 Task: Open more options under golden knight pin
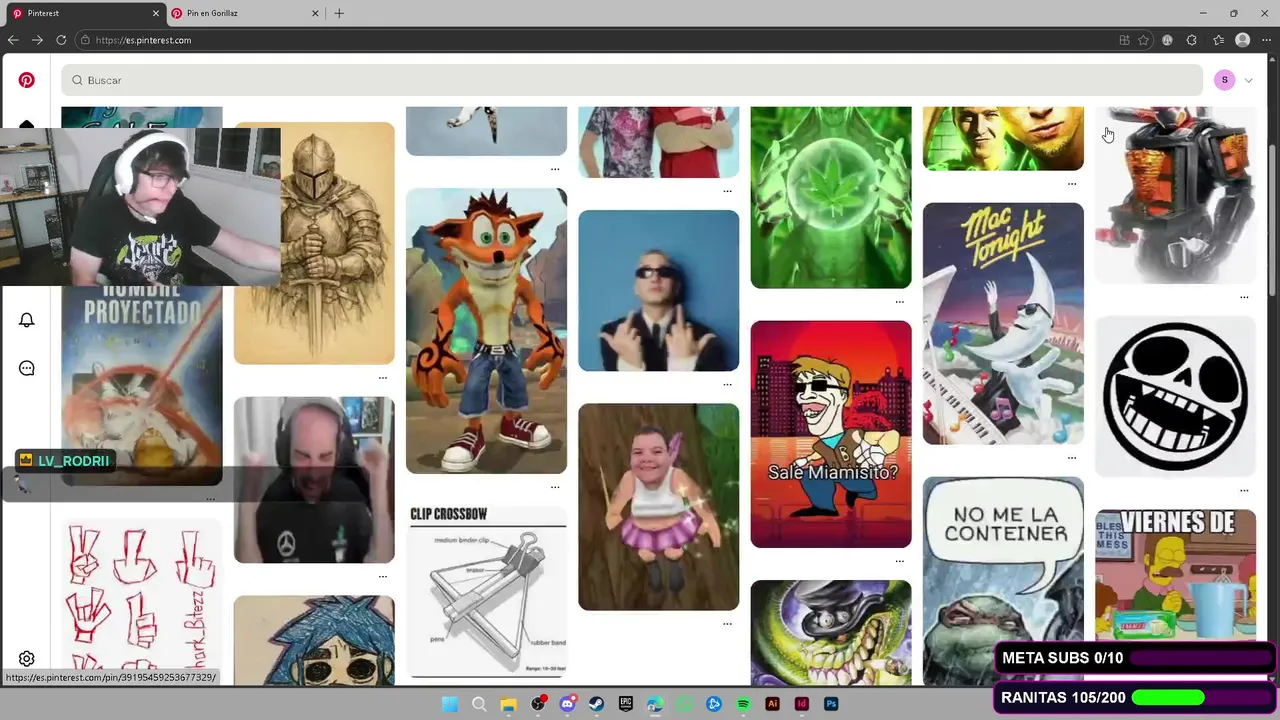(x=383, y=378)
